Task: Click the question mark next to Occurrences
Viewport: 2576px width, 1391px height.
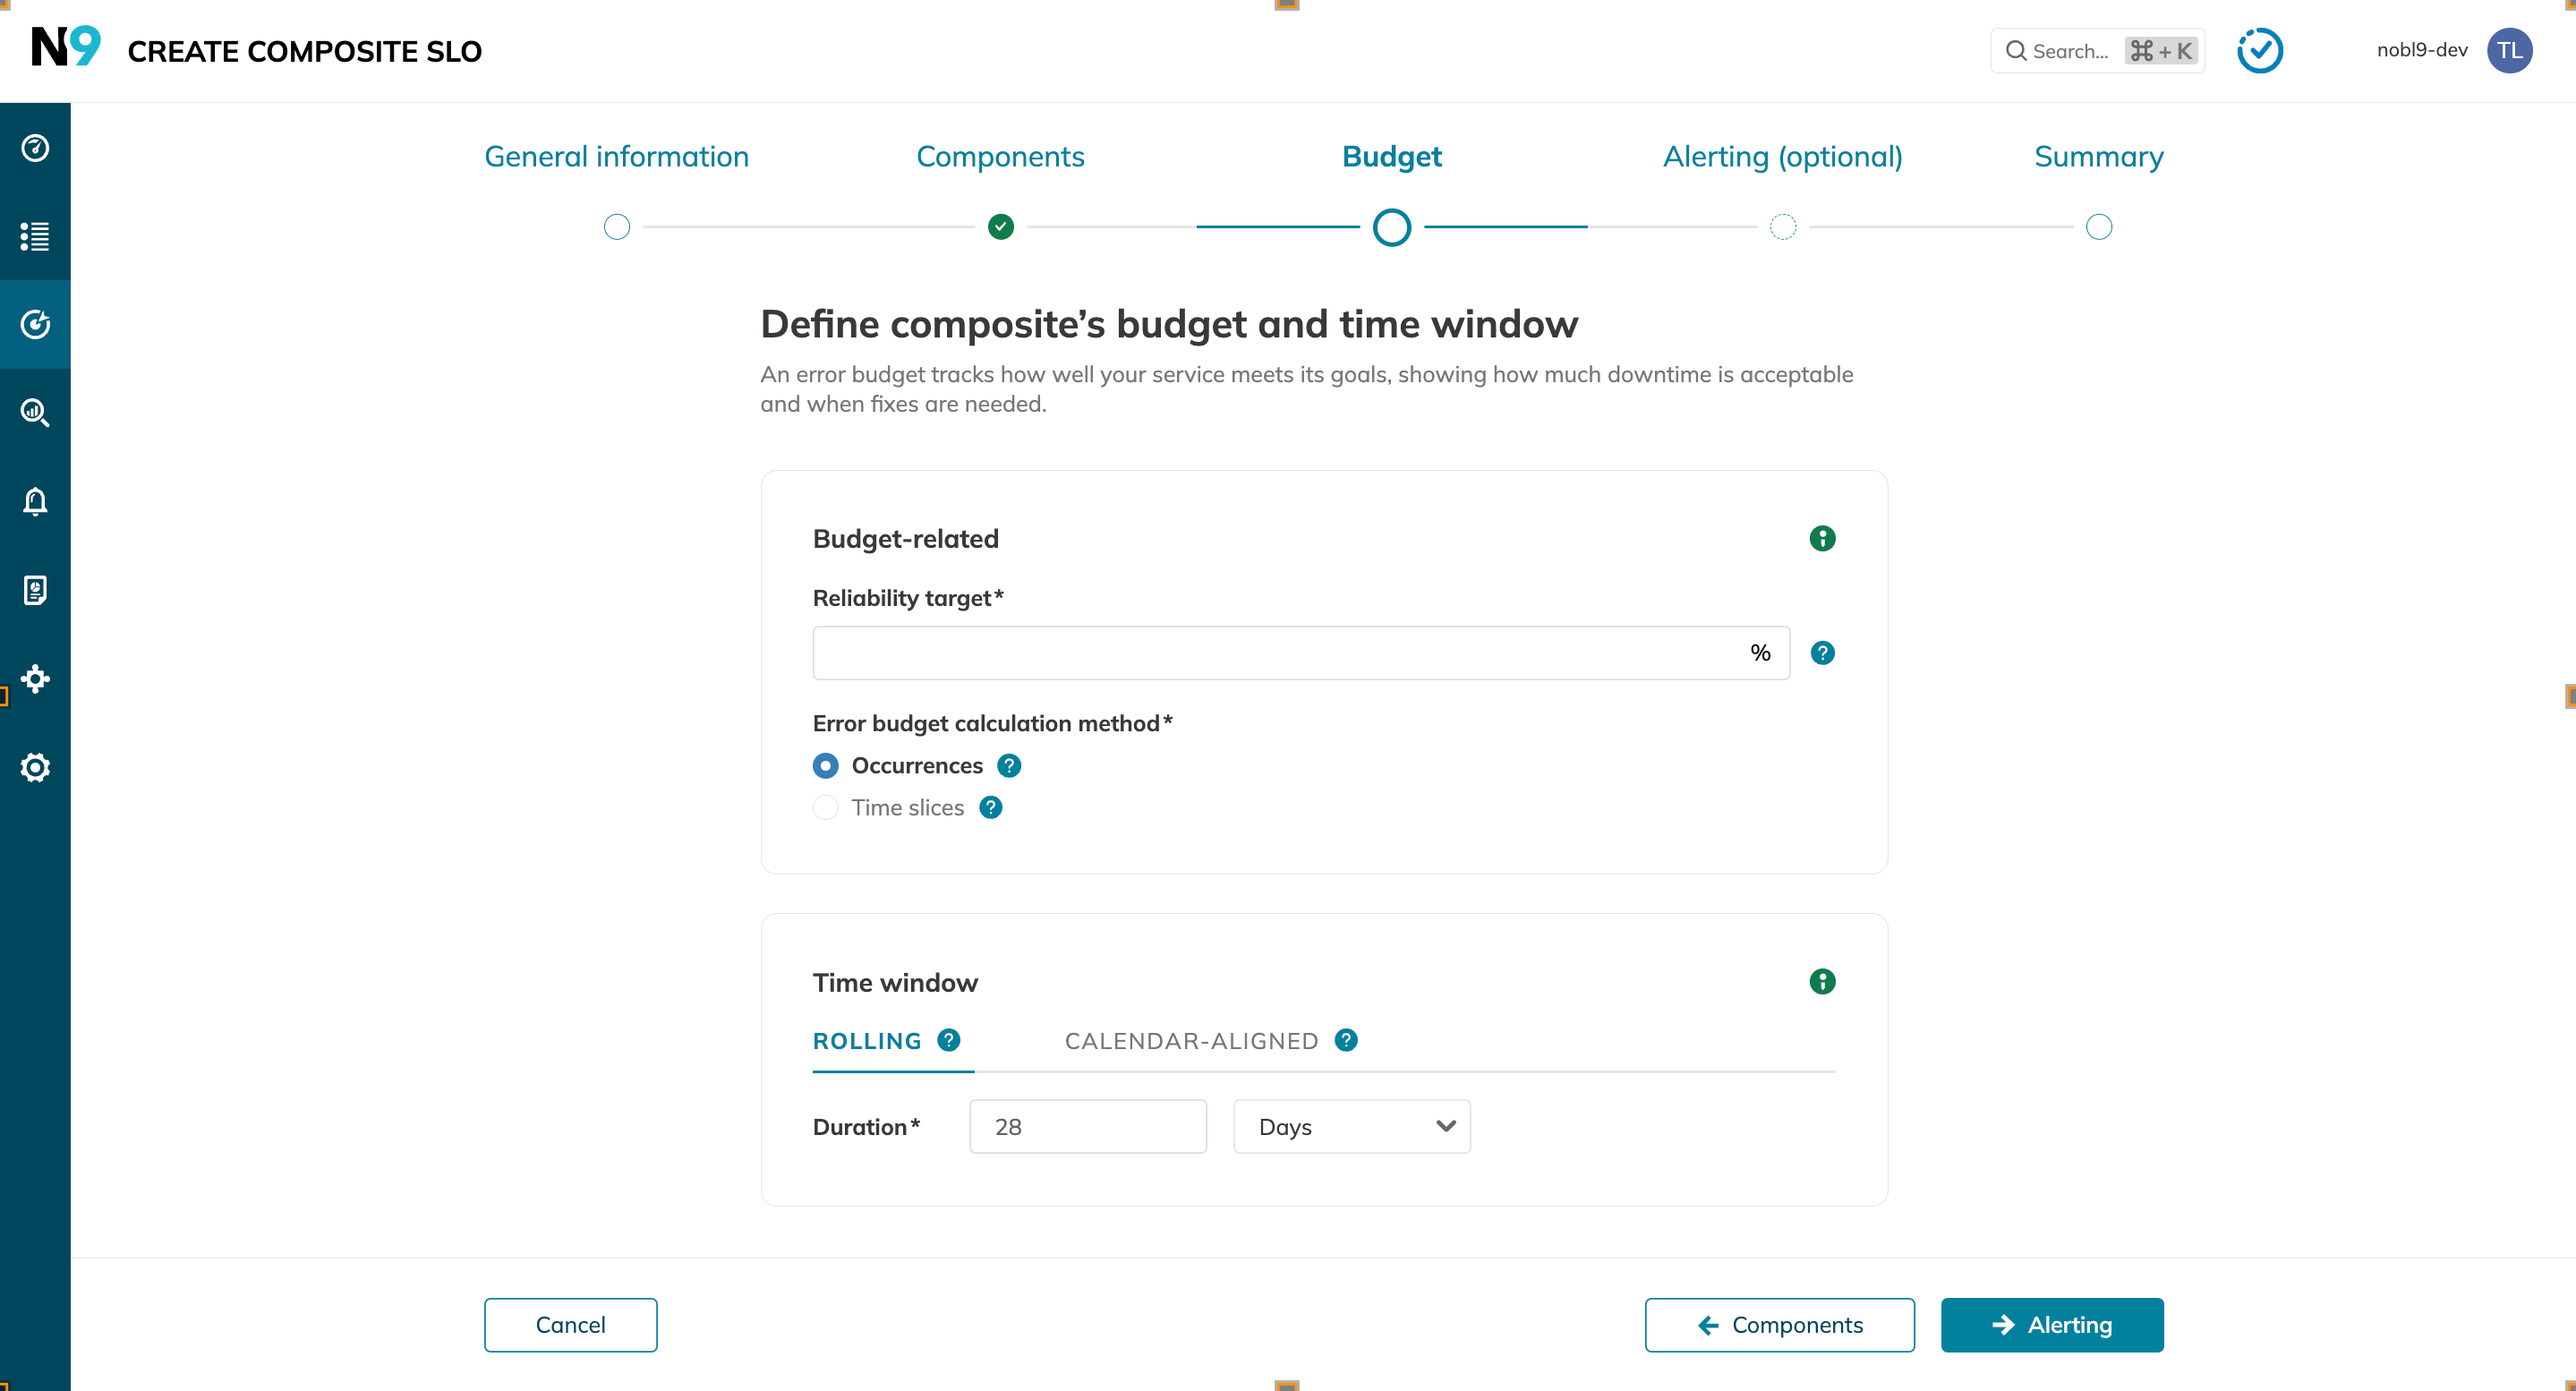Action: click(x=1009, y=765)
